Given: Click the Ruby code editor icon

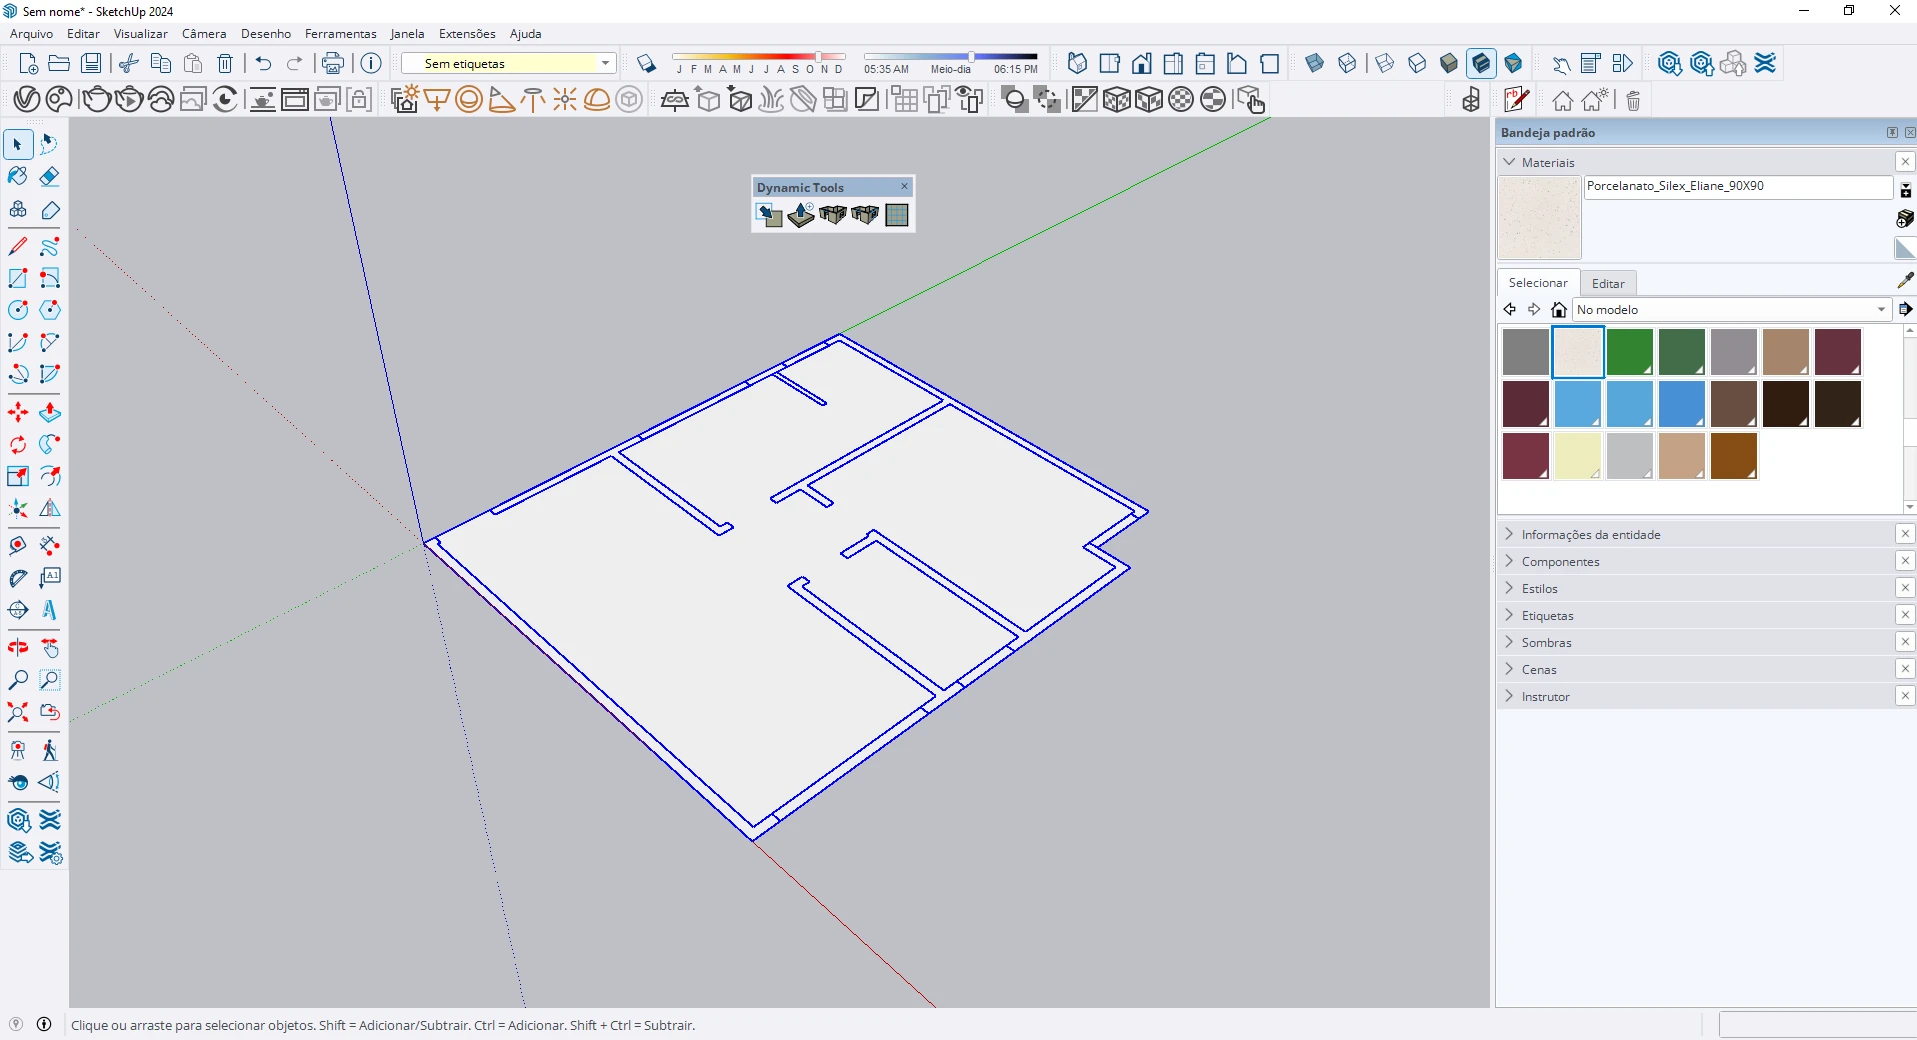Looking at the screenshot, I should (1516, 100).
